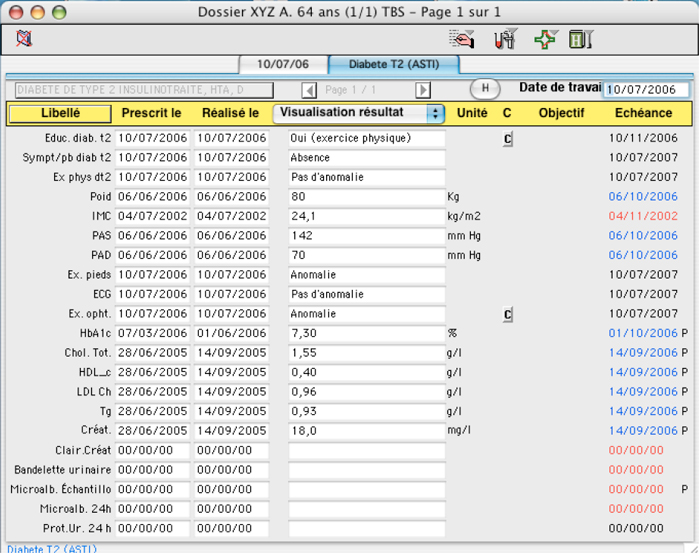Open the Visualisation résultat dropdown

[x=358, y=113]
